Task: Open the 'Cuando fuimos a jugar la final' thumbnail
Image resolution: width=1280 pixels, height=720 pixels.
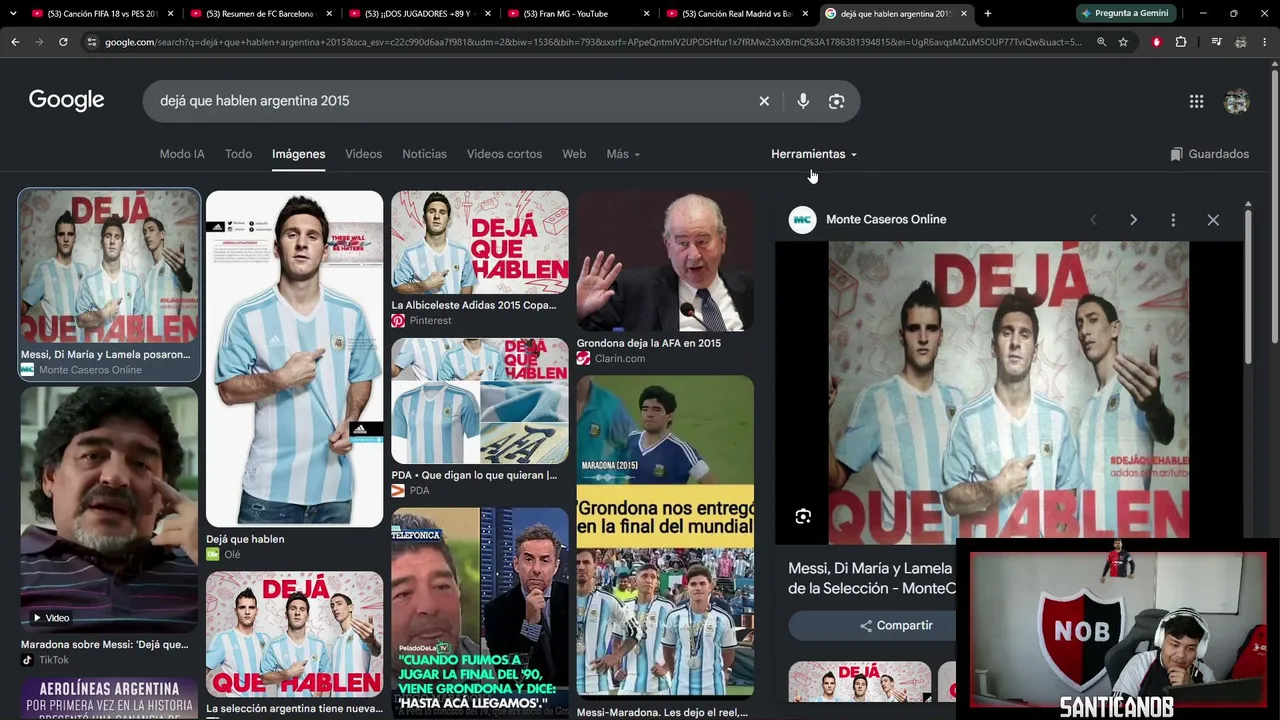Action: click(479, 612)
